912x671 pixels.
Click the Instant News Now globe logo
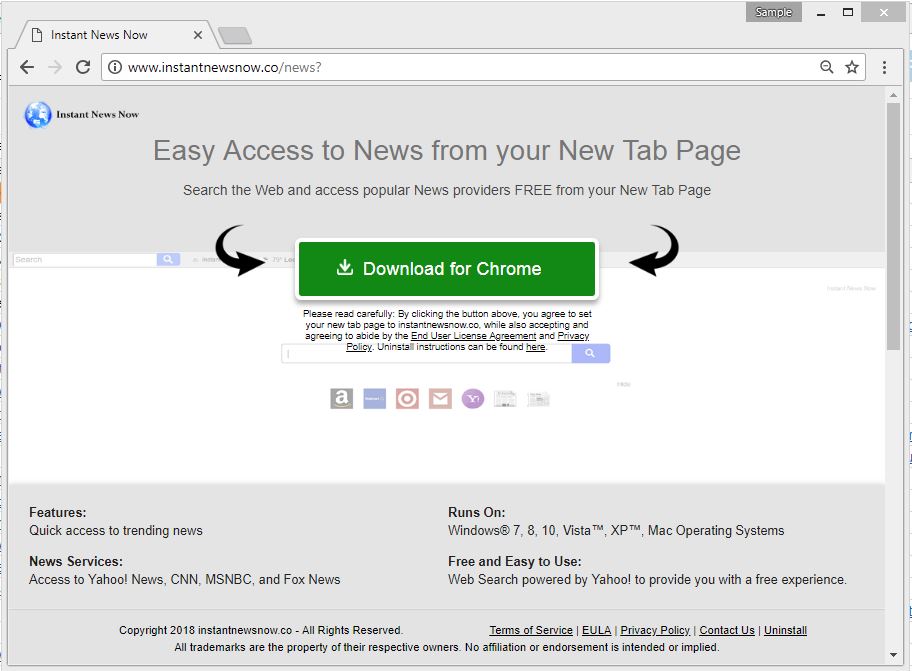[38, 115]
